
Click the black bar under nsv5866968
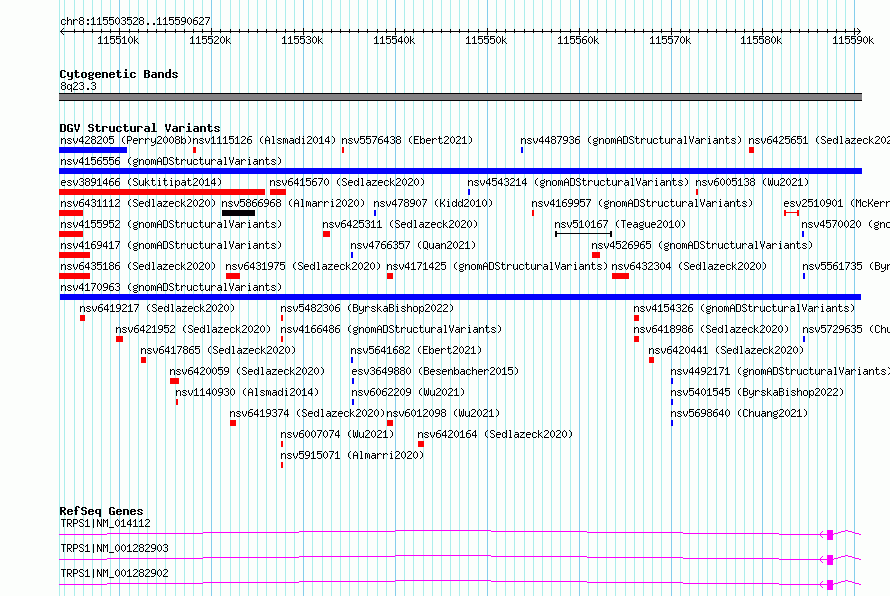(x=238, y=213)
